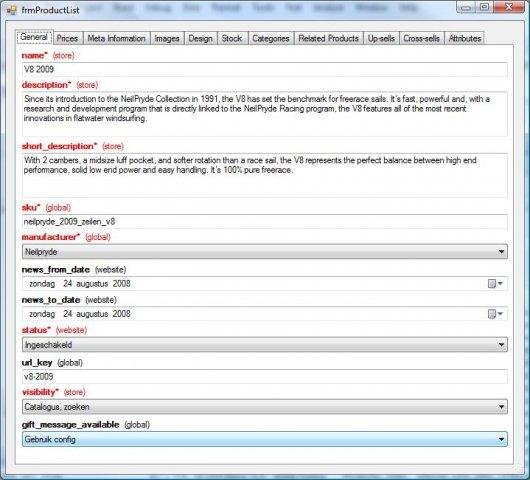Minimize the frmProductList window
Screen dimensions: 530x480
coord(466,7)
